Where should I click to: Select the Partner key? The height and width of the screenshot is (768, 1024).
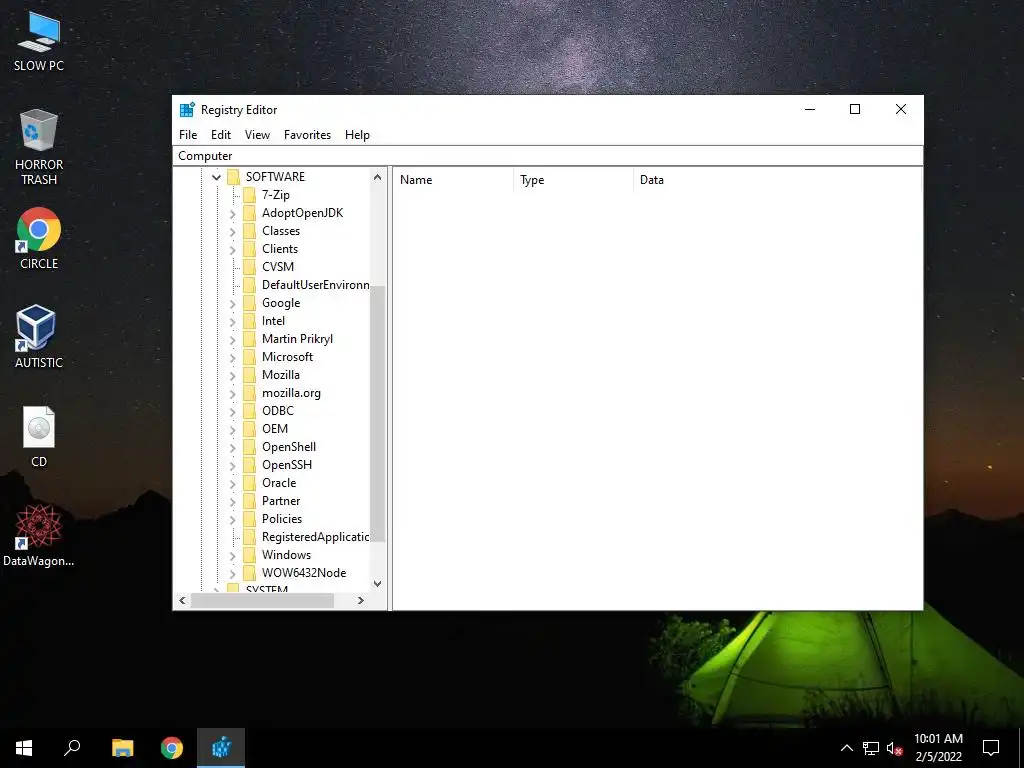tap(281, 501)
